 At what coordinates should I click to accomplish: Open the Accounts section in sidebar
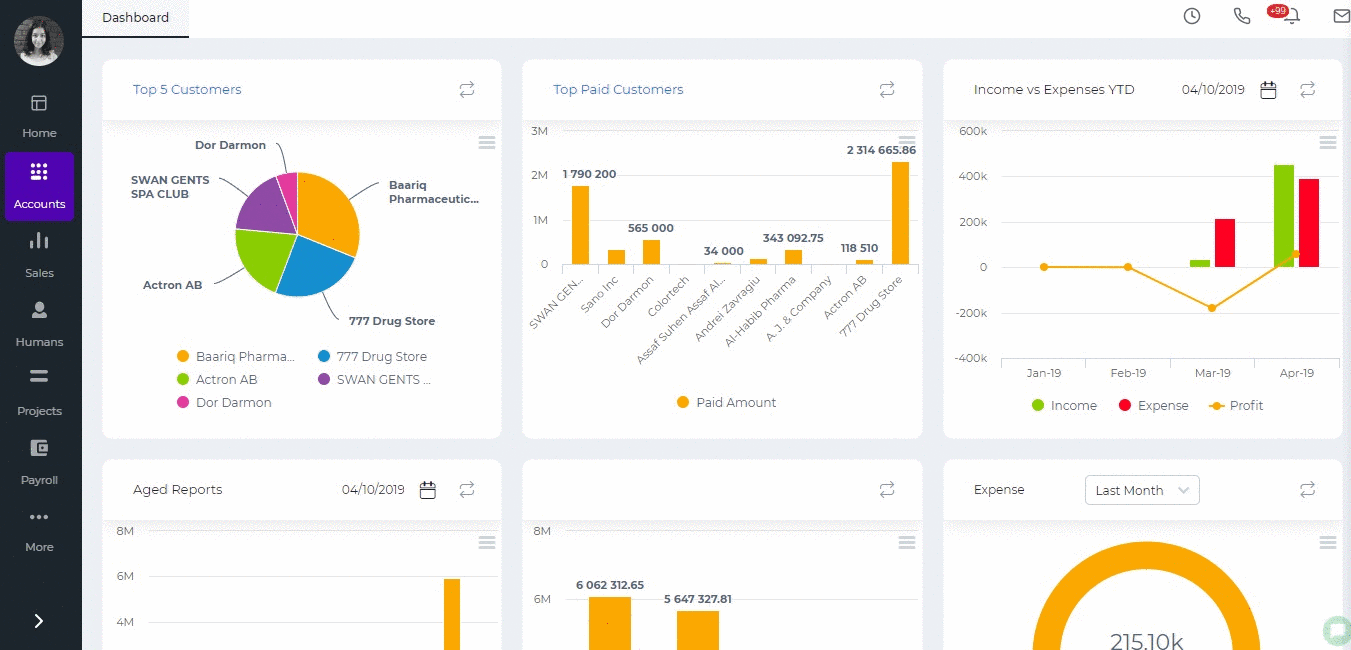coord(39,186)
